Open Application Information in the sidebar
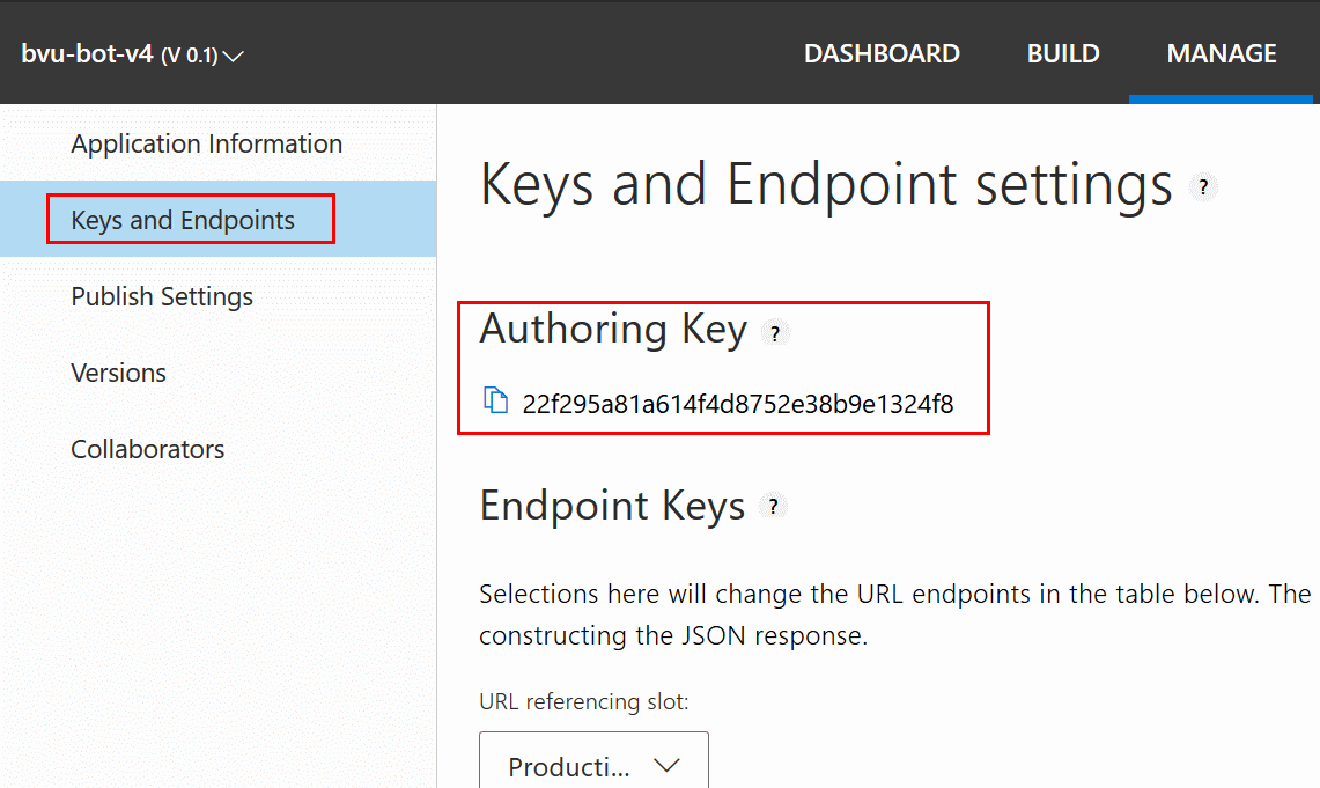The image size is (1320, 788). click(x=206, y=144)
